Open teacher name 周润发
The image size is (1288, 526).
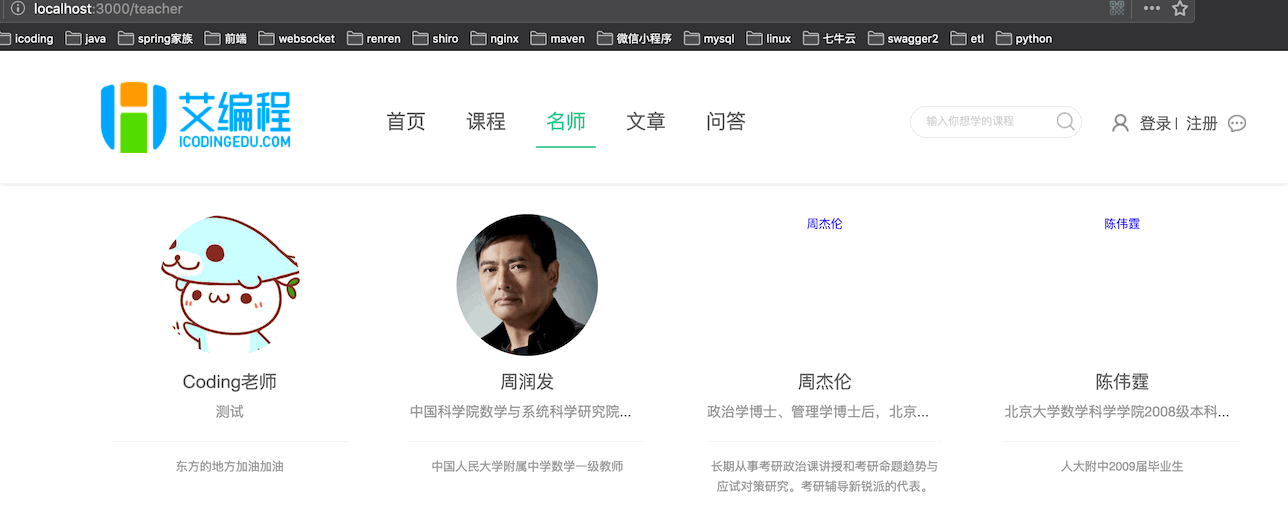point(527,382)
